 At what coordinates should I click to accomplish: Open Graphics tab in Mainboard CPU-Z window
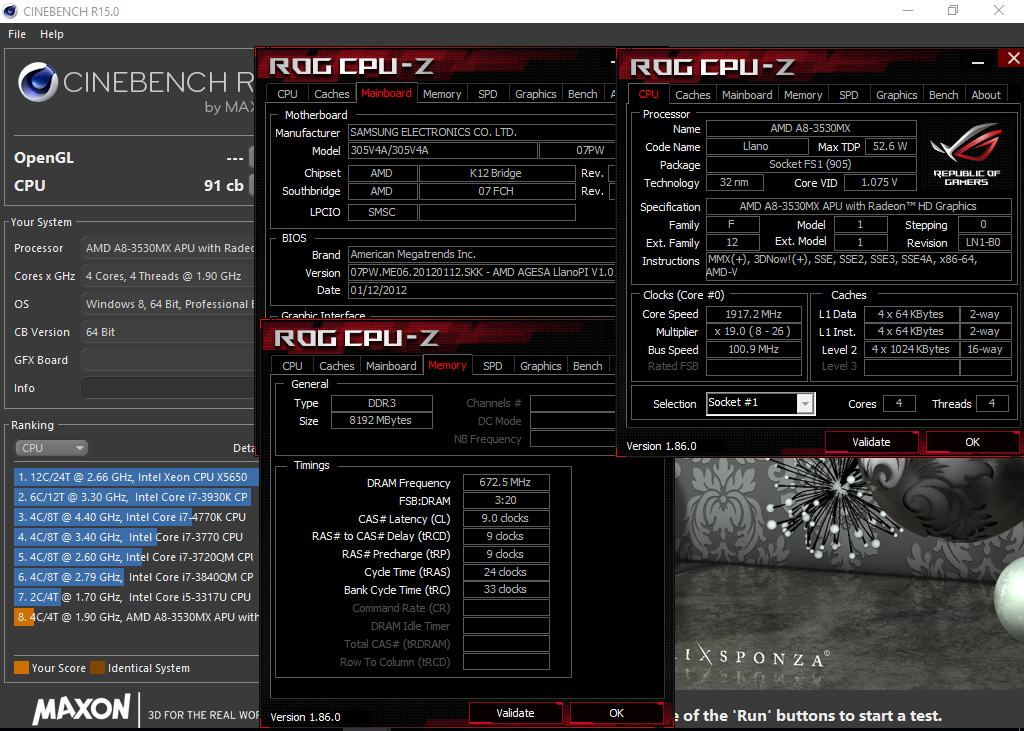point(536,94)
